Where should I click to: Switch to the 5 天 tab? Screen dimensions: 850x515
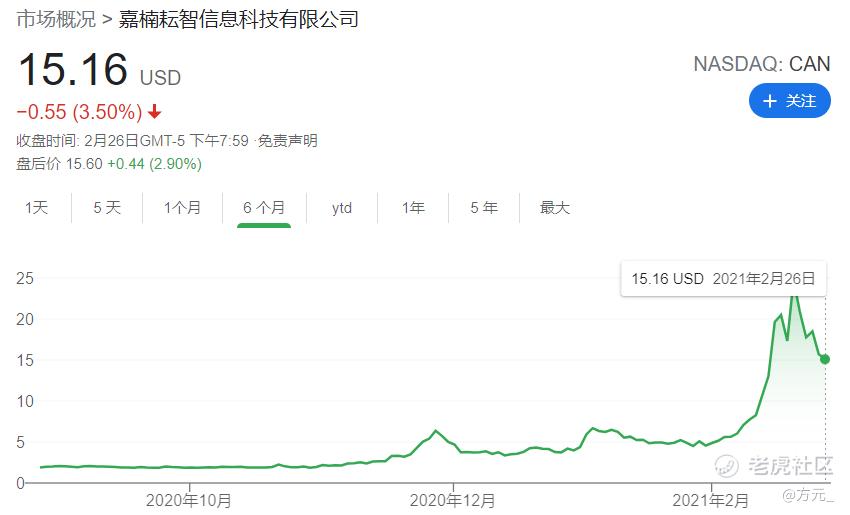point(107,208)
